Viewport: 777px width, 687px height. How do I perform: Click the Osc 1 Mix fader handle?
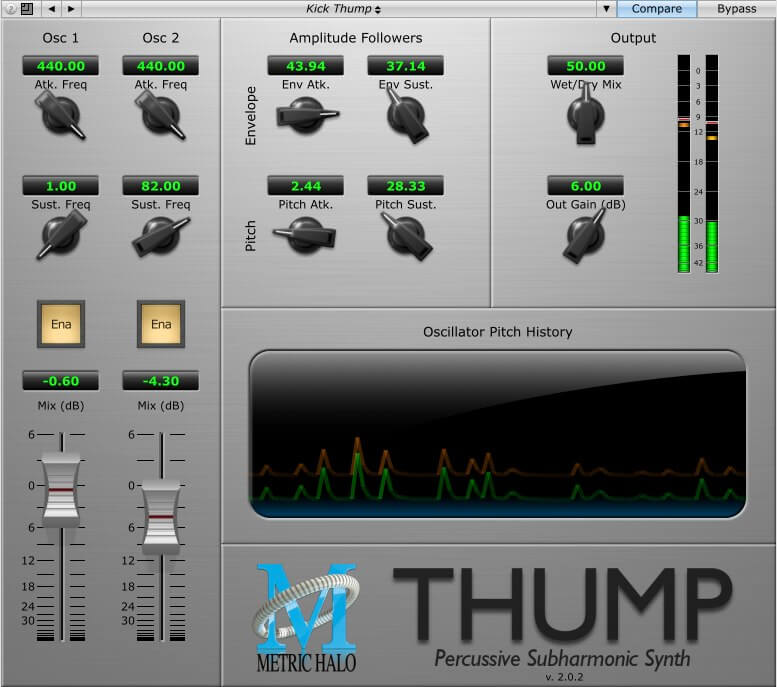61,490
